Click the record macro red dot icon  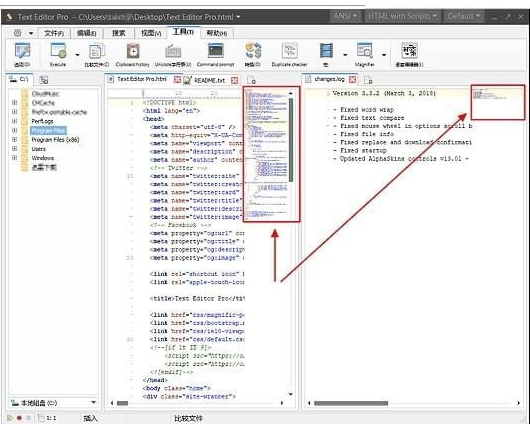[x=19, y=418]
